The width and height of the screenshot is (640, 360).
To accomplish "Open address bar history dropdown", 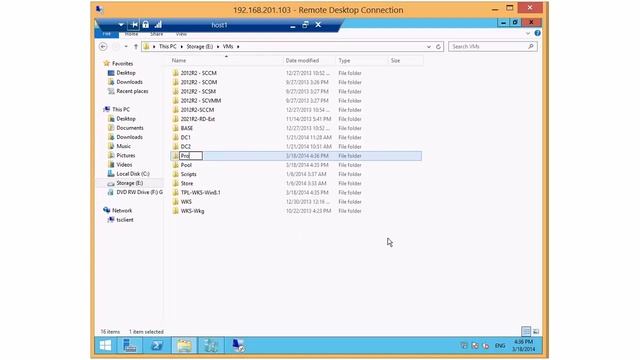I will tap(429, 47).
